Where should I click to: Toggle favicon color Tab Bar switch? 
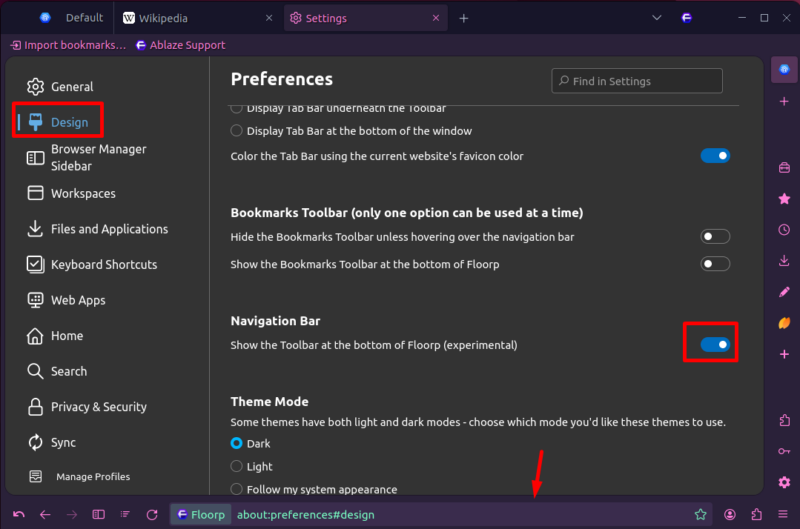[x=715, y=156]
